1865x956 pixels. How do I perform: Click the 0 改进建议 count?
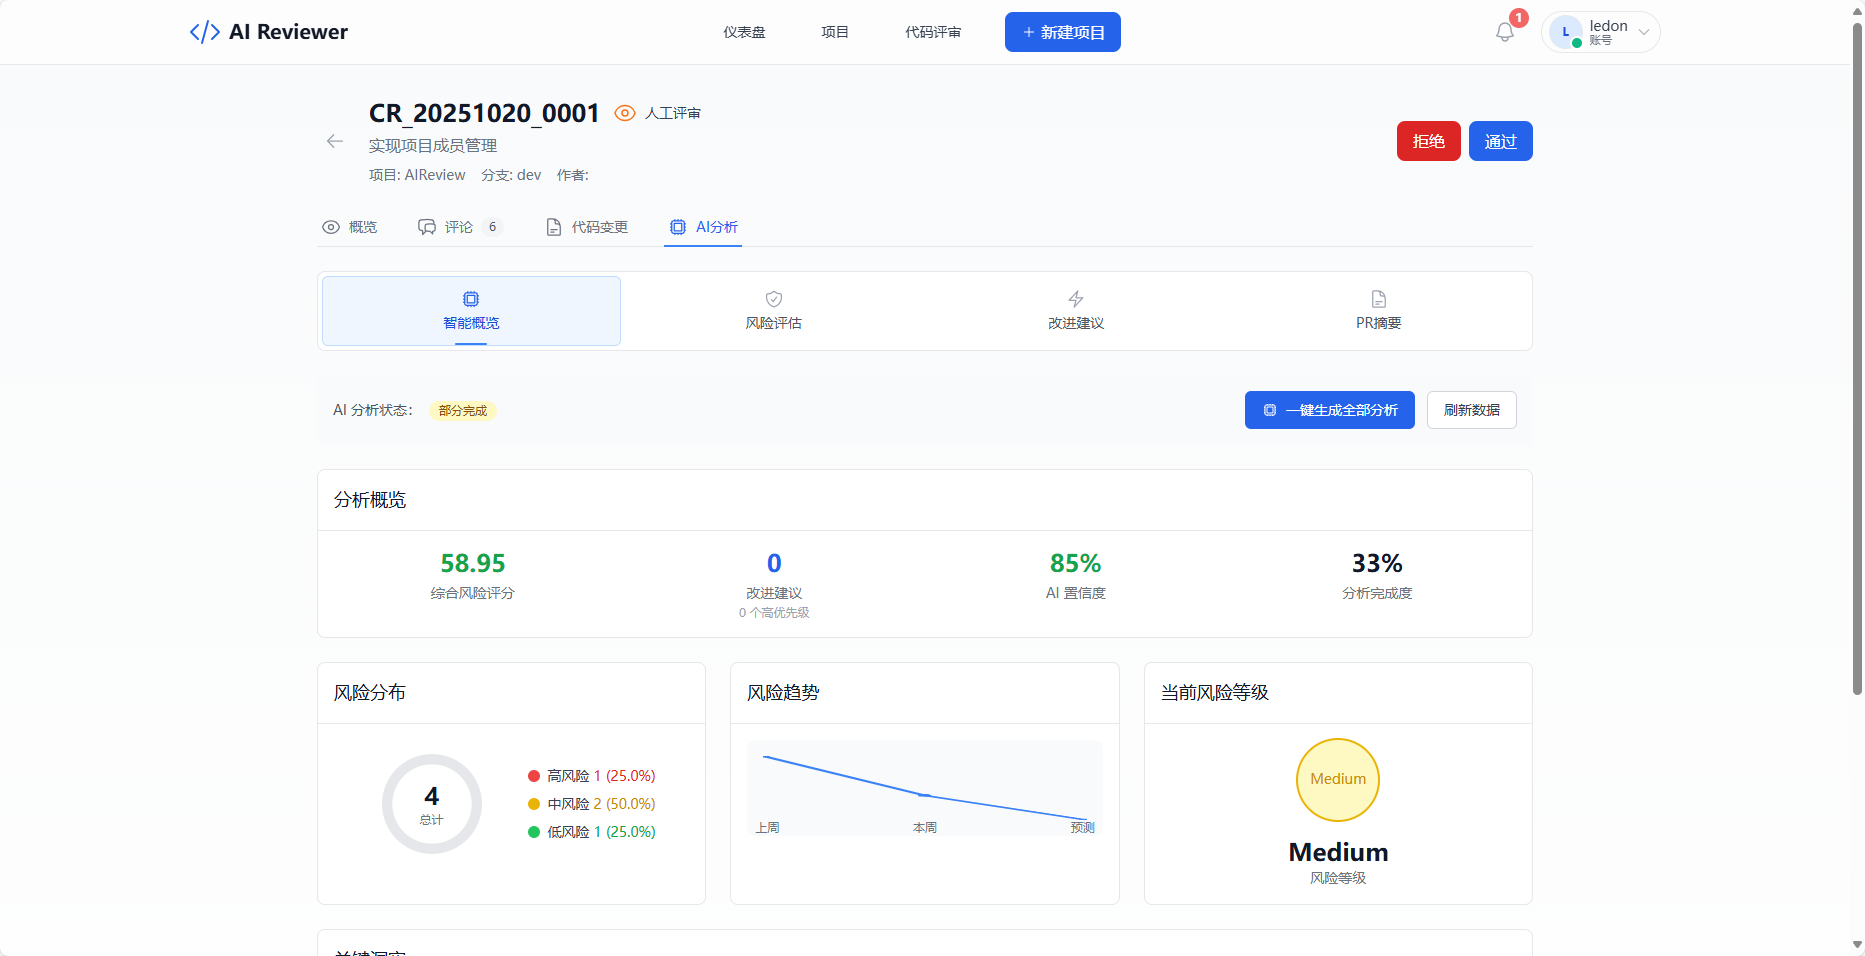coord(774,563)
